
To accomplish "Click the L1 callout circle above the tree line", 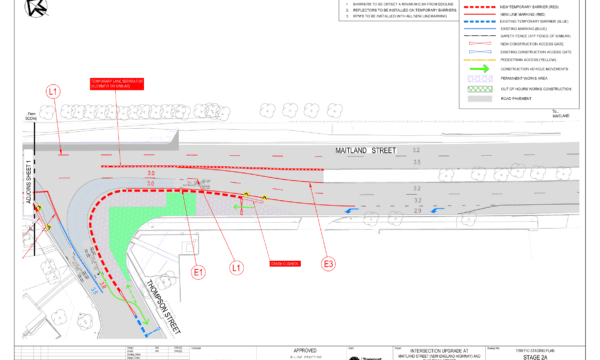I will tap(53, 92).
